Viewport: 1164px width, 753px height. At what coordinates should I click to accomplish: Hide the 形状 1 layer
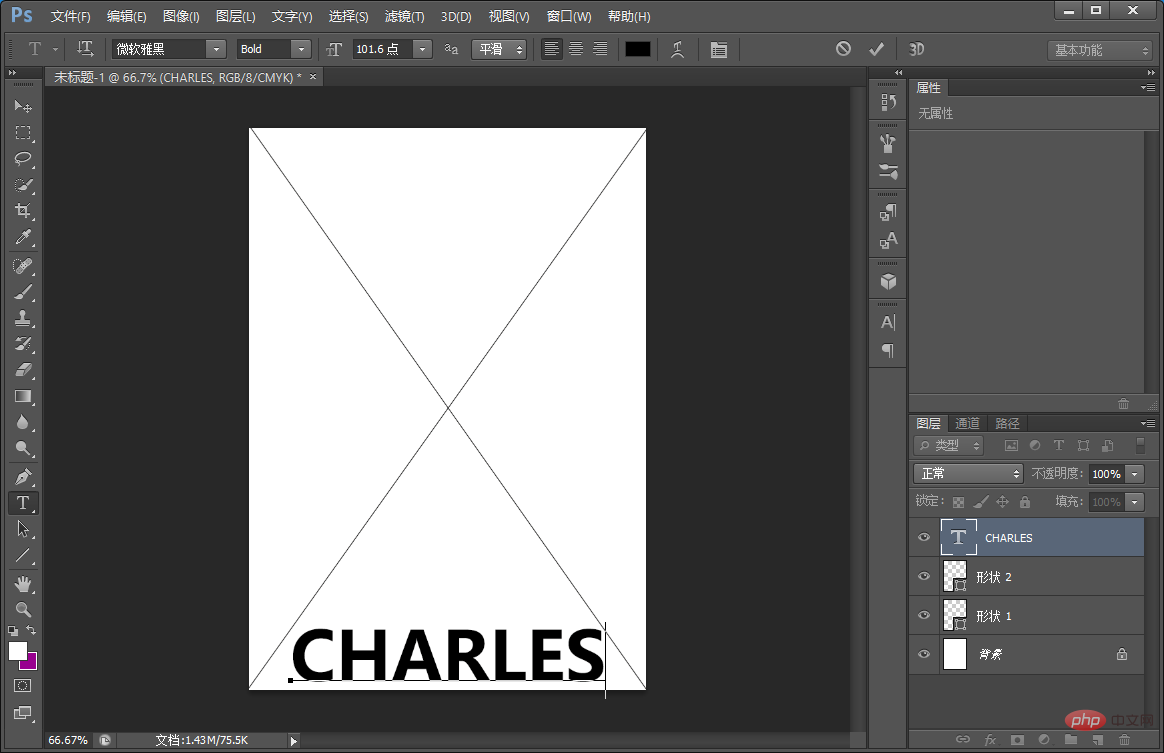tap(924, 615)
